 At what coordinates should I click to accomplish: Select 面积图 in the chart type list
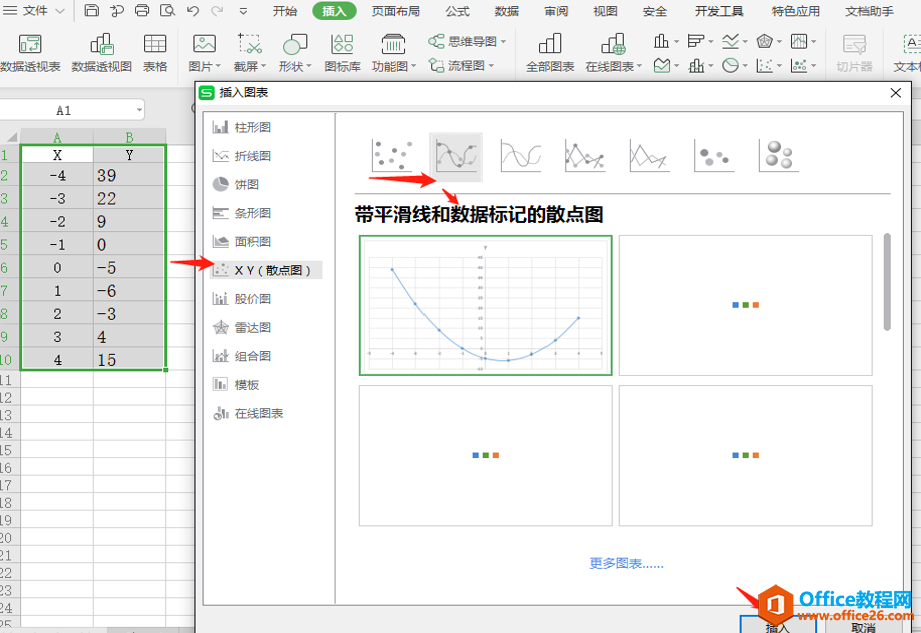click(266, 241)
